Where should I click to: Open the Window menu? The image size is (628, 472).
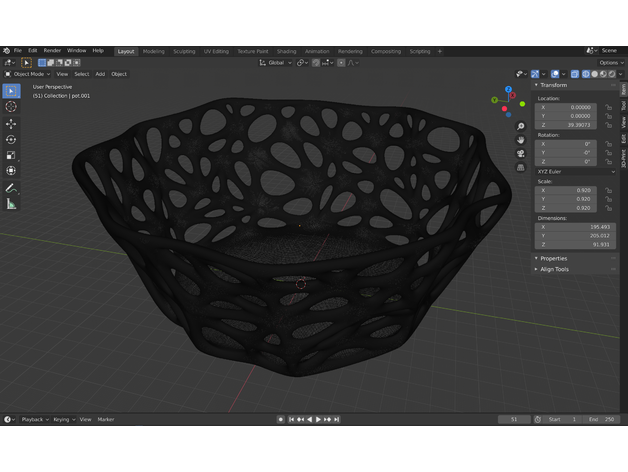pos(76,50)
